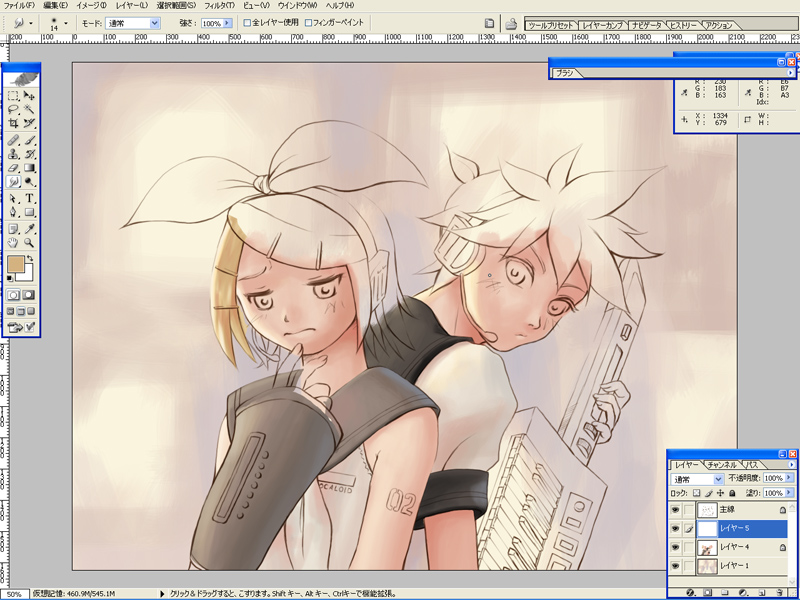800x600 pixels.
Task: Hide the 主線 layer
Action: click(x=676, y=510)
